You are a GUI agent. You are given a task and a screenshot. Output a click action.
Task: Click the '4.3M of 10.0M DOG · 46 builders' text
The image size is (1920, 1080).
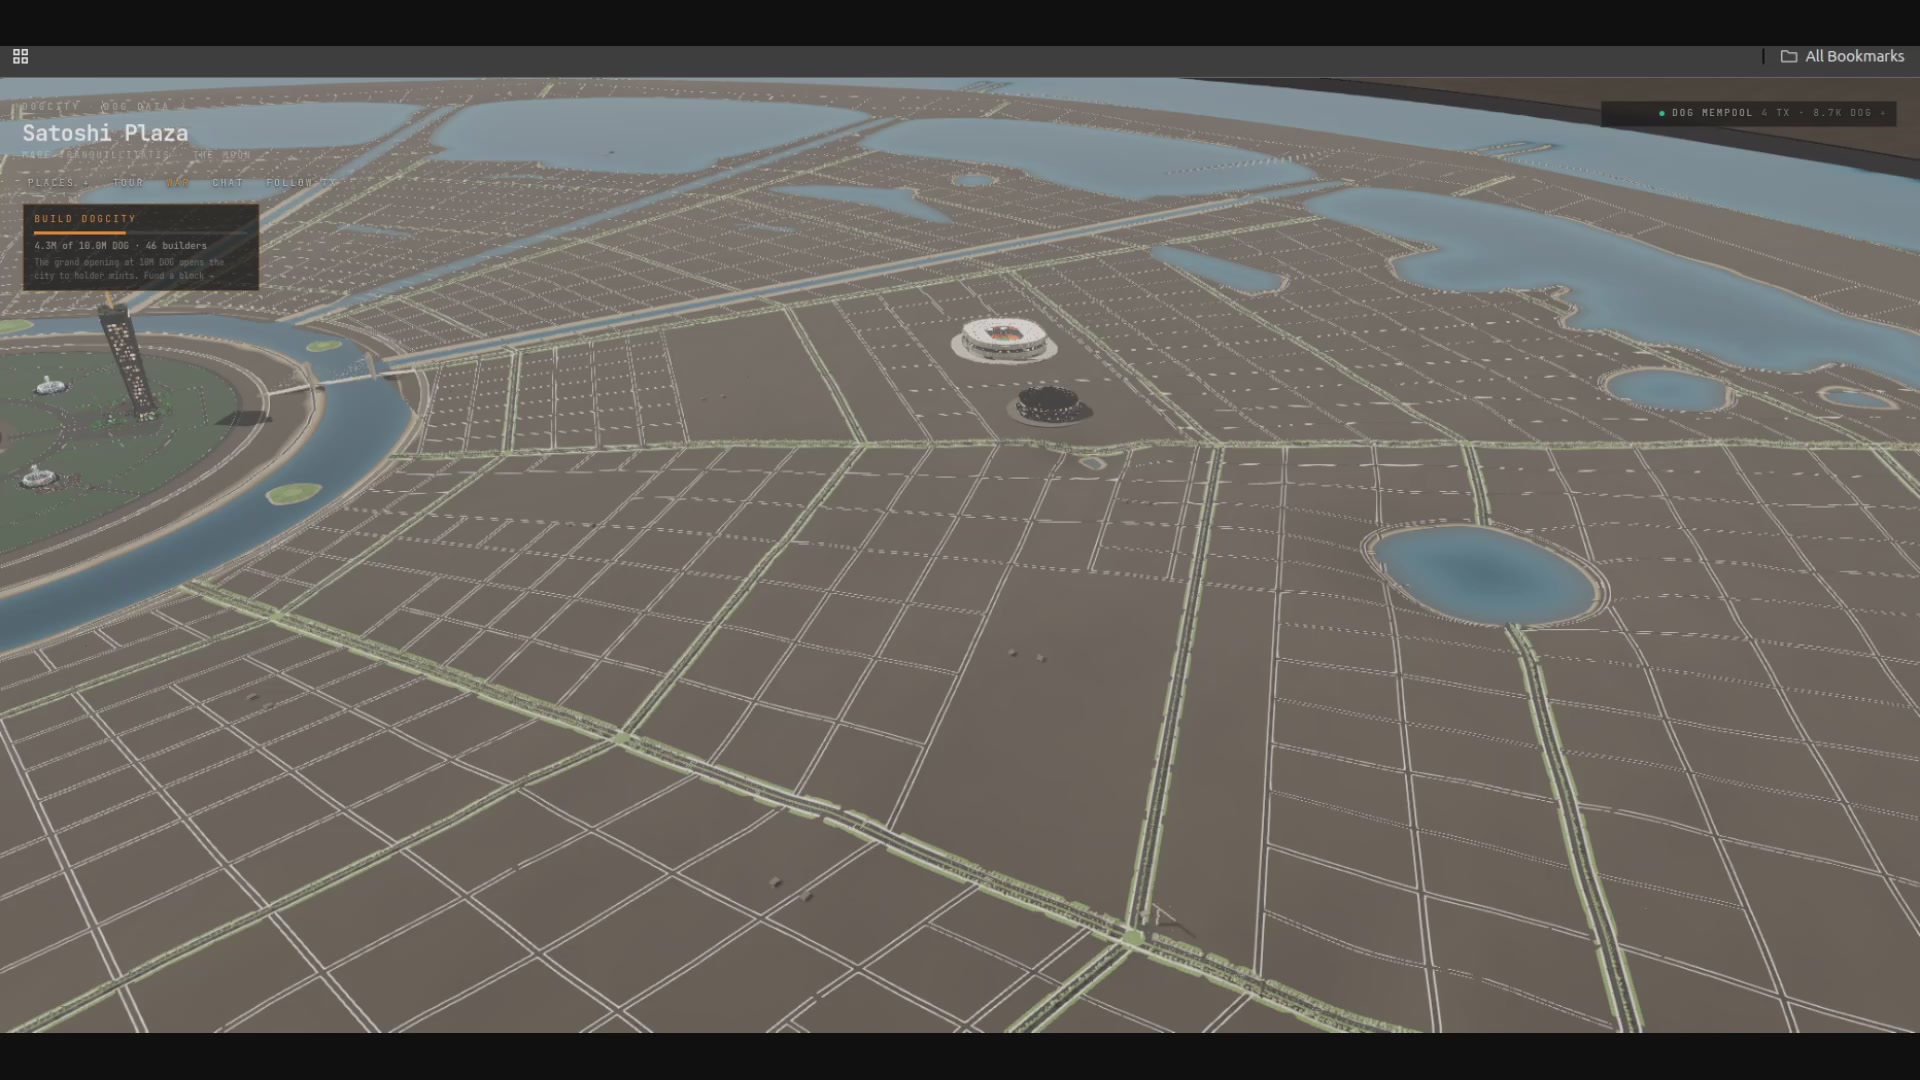click(120, 245)
